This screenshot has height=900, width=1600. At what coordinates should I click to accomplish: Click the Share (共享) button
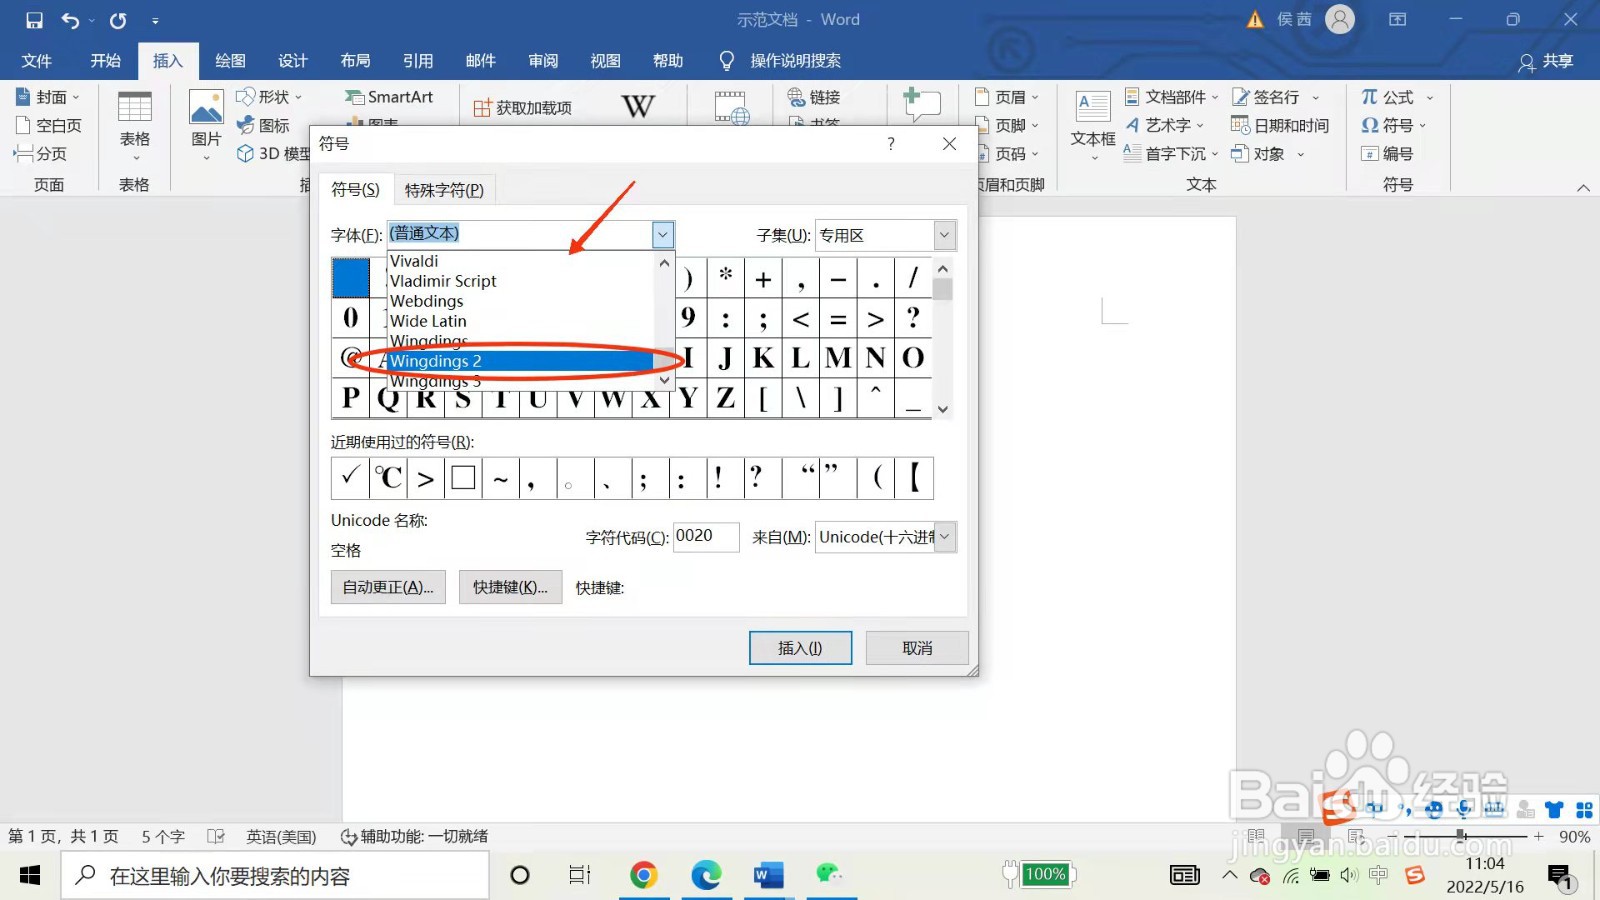tap(1546, 61)
